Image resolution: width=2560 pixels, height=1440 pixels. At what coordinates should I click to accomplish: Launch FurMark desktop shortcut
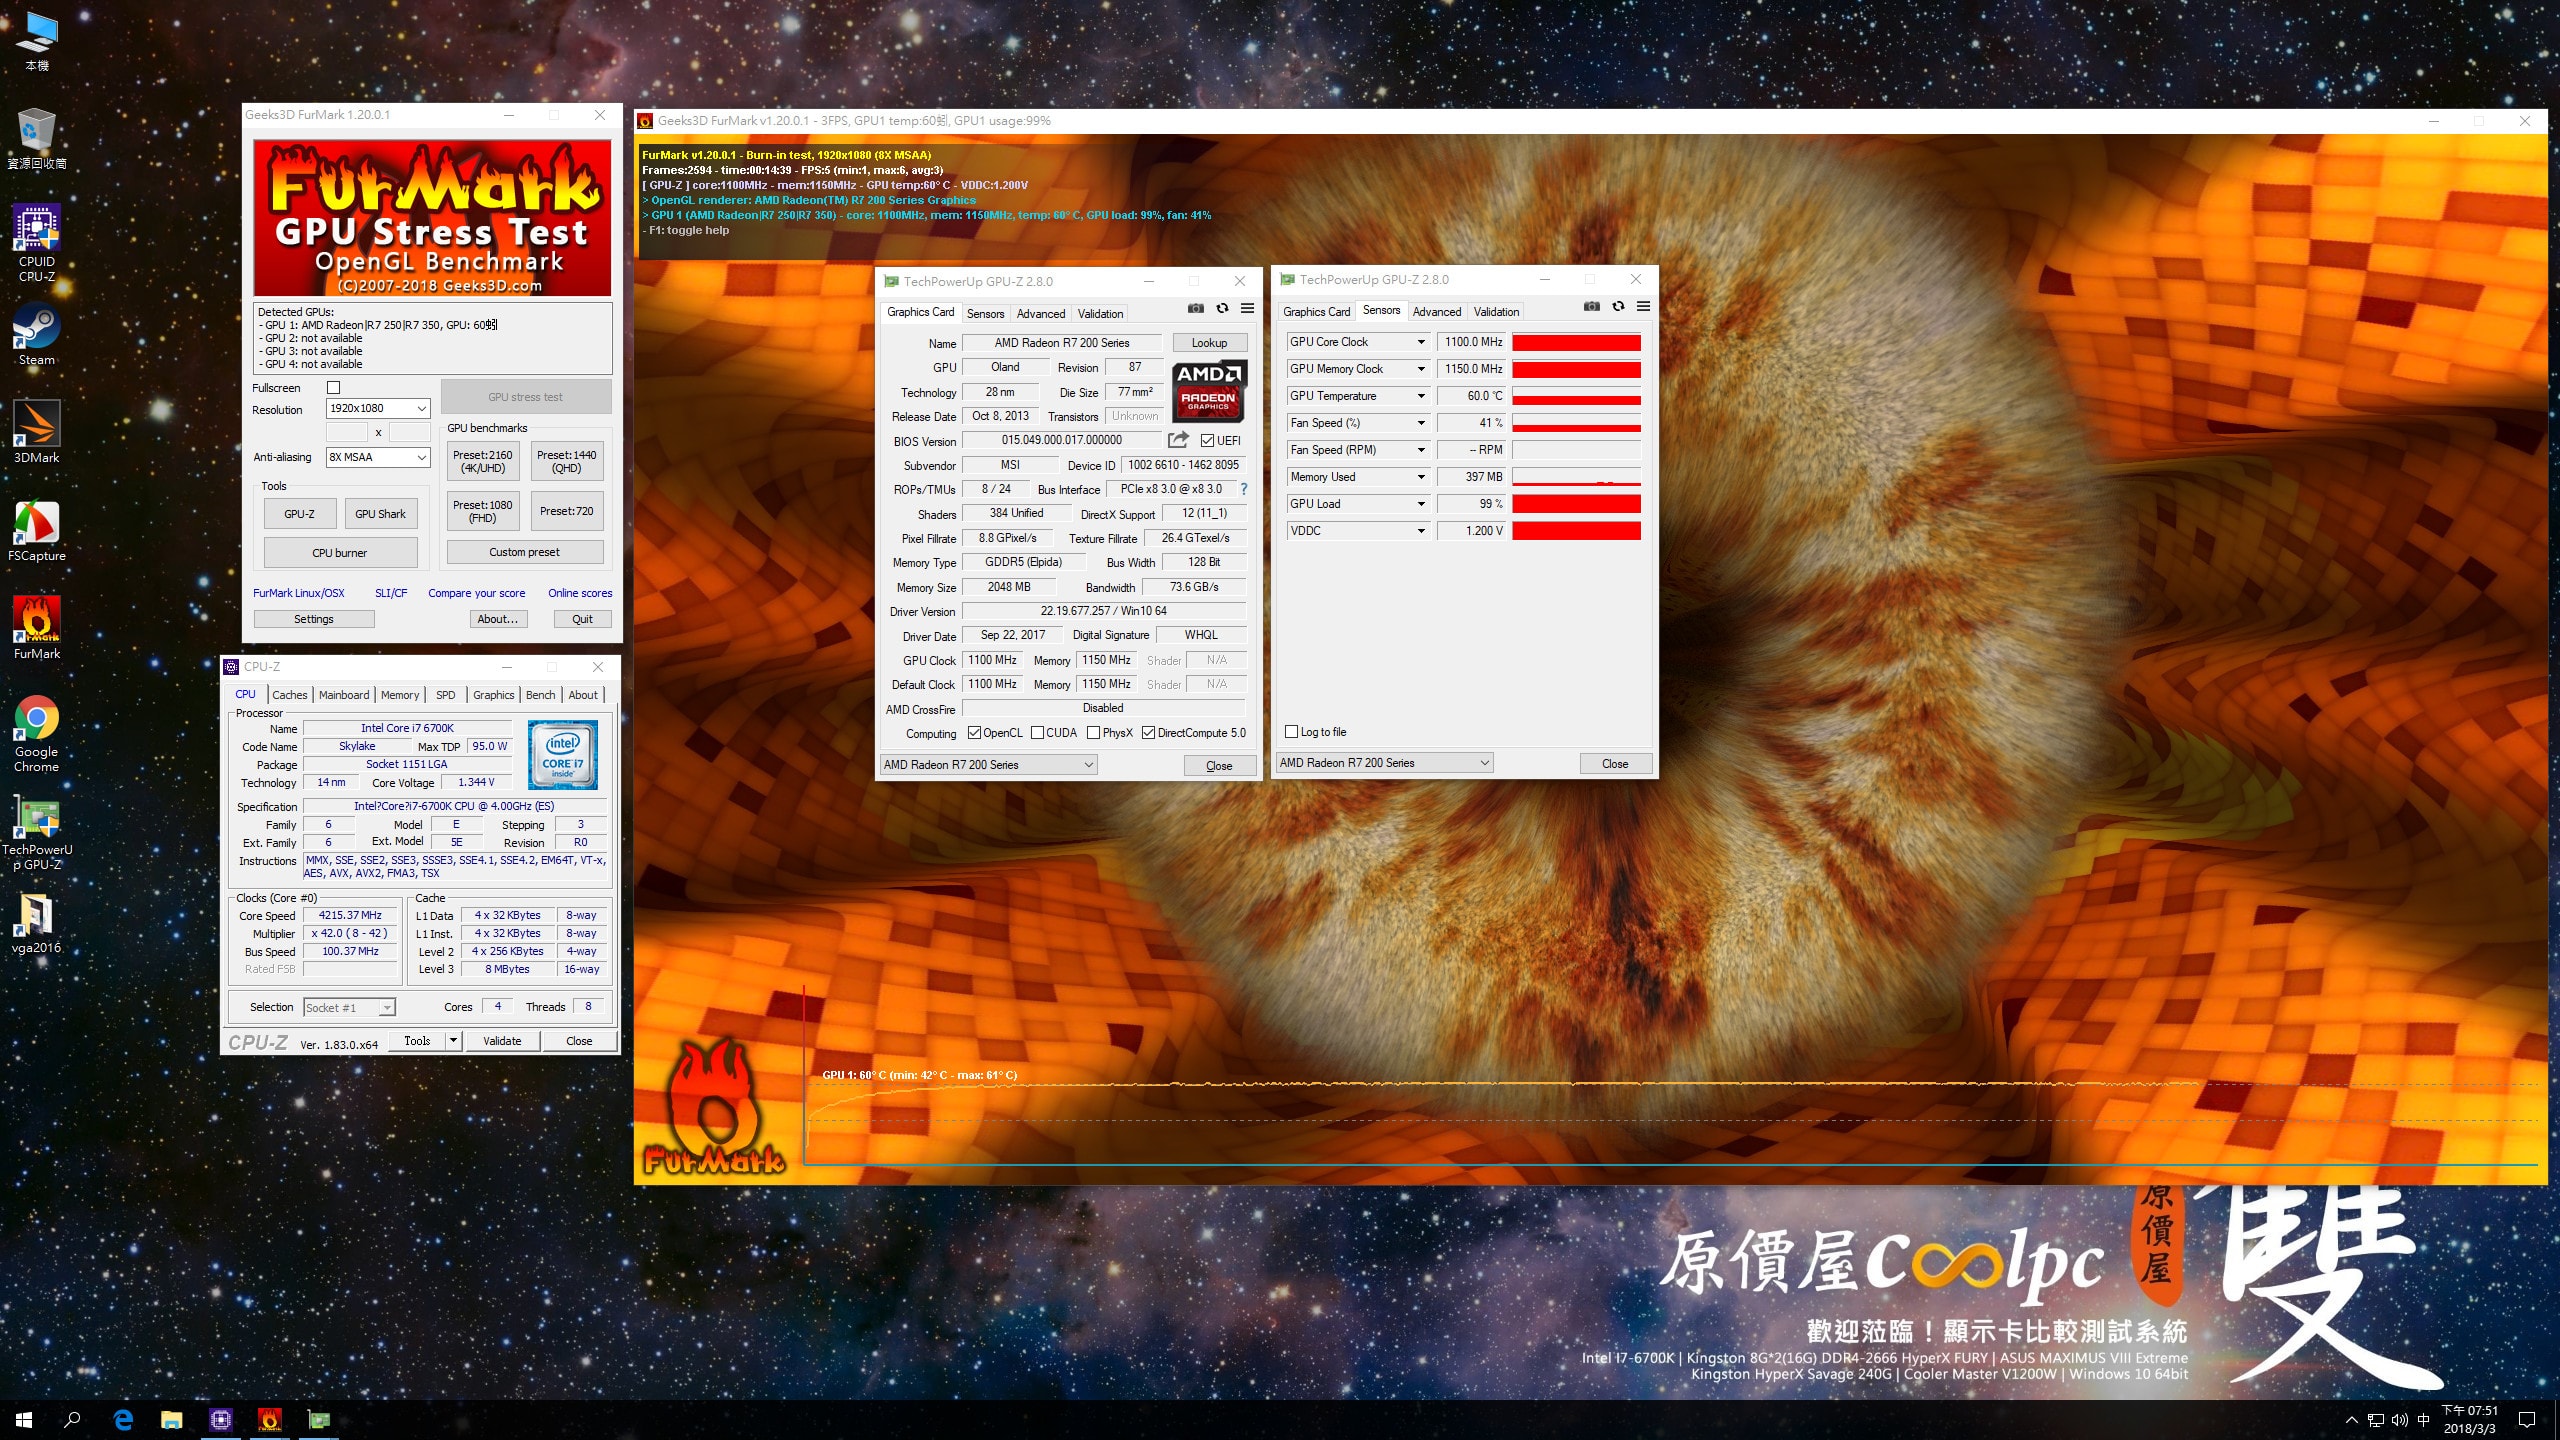(37, 628)
